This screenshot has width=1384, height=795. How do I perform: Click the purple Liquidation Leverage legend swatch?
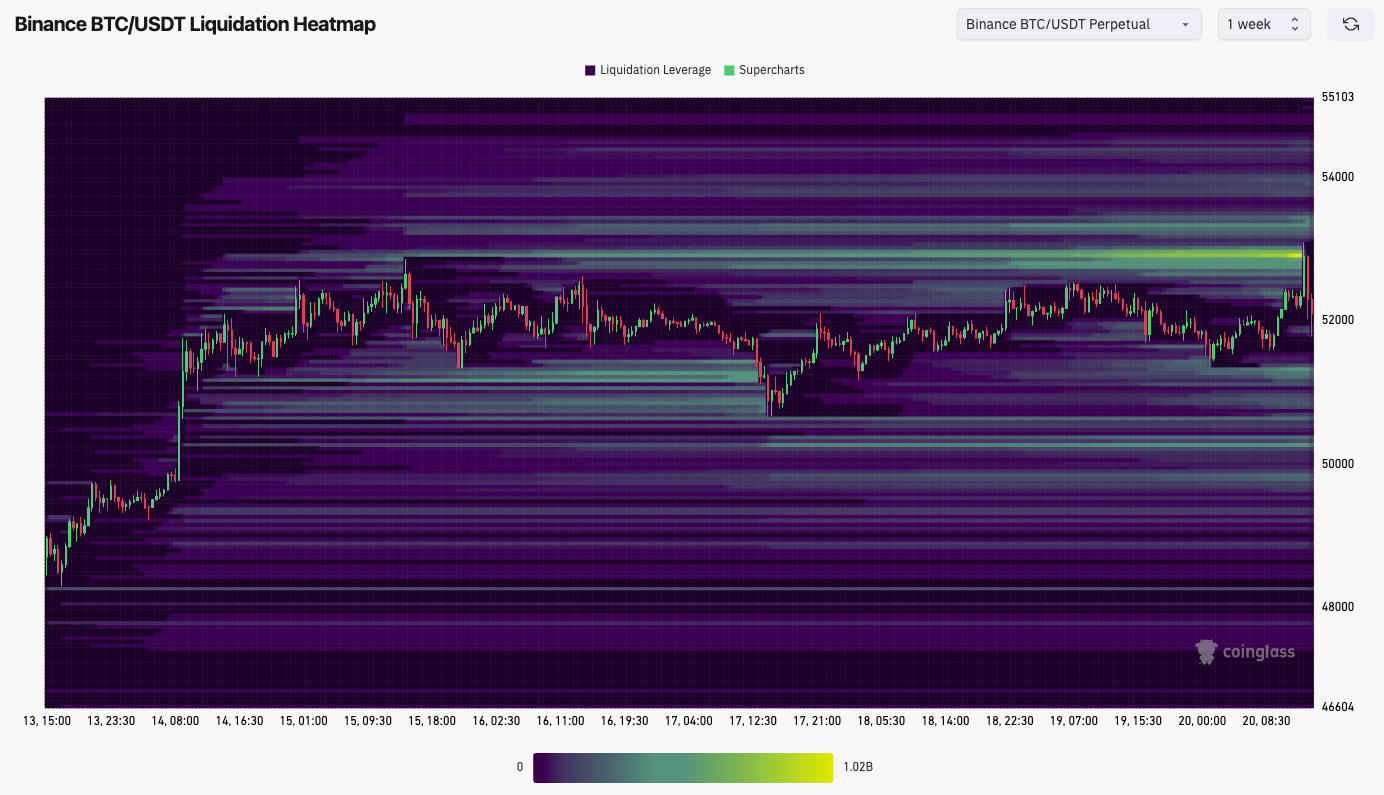(x=590, y=70)
